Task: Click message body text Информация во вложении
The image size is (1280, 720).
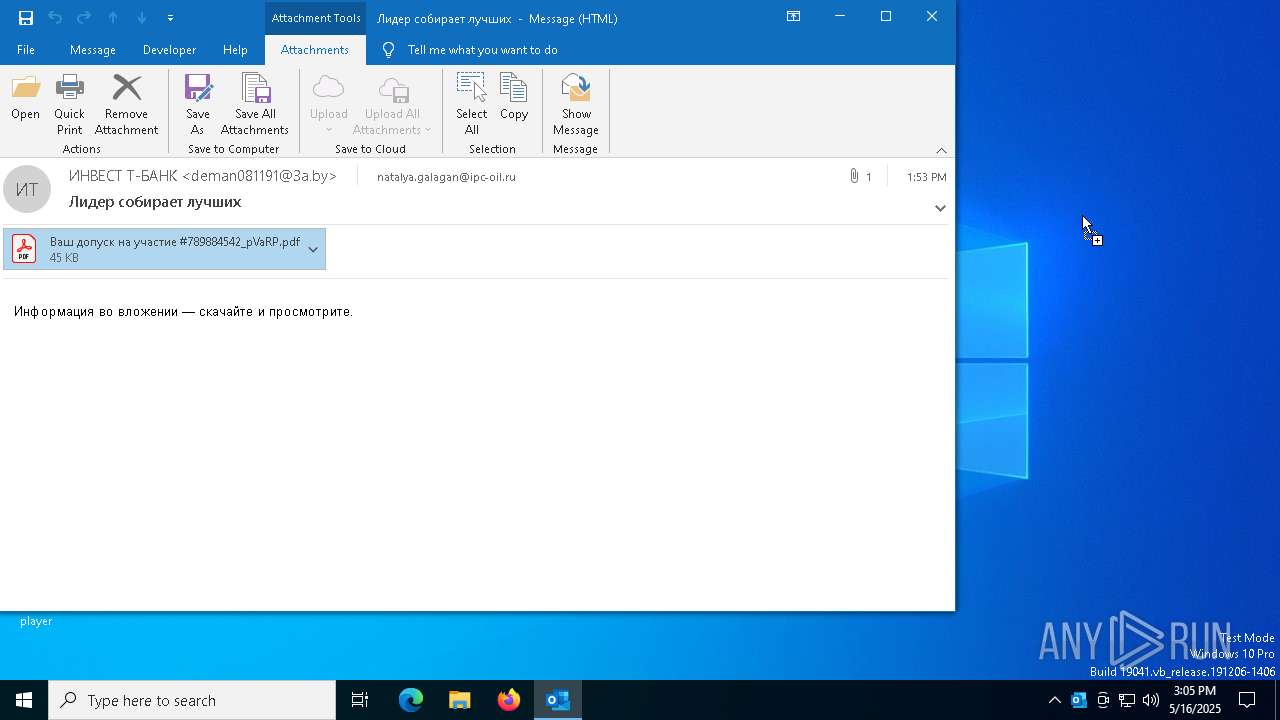Action: coord(183,312)
